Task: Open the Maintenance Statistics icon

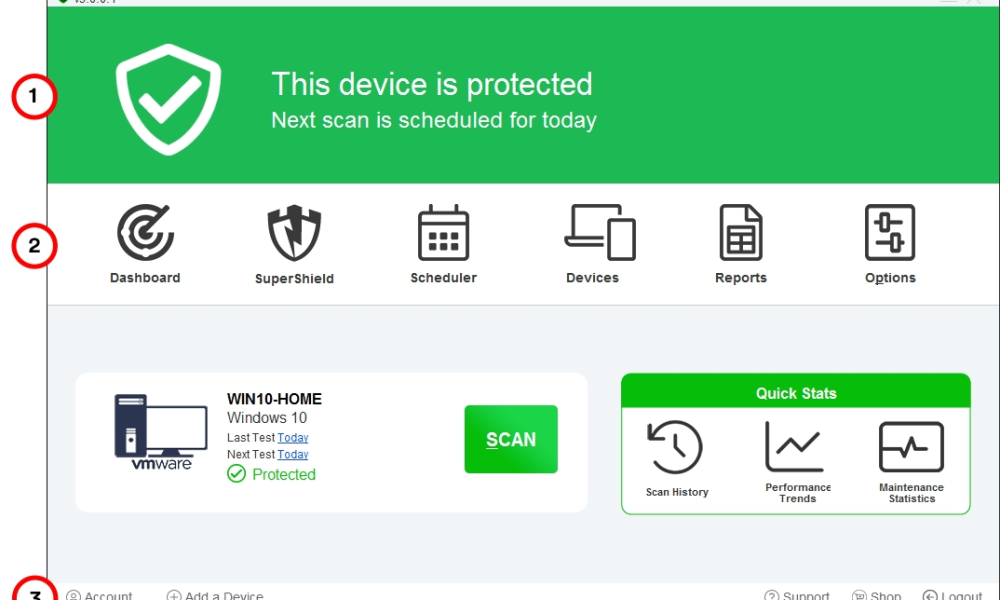Action: pos(911,448)
